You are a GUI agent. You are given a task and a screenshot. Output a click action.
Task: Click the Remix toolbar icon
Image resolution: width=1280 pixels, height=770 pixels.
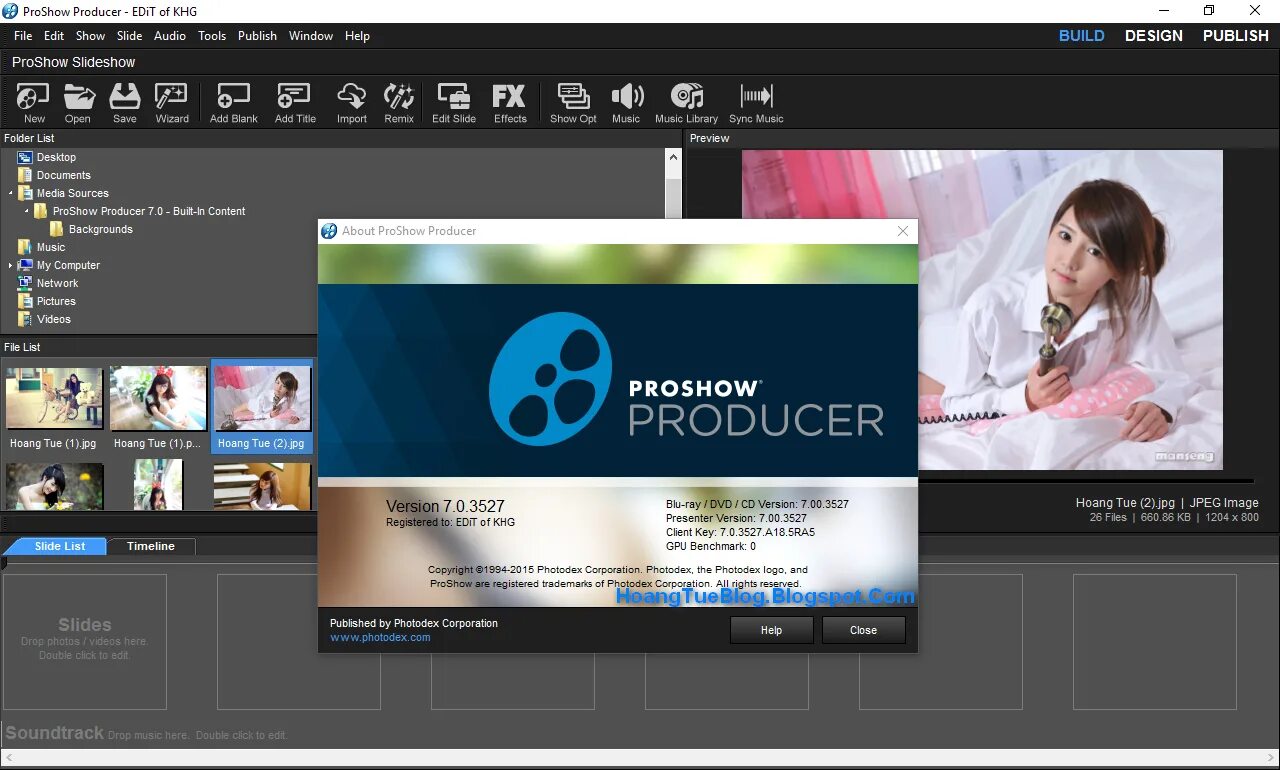point(399,103)
